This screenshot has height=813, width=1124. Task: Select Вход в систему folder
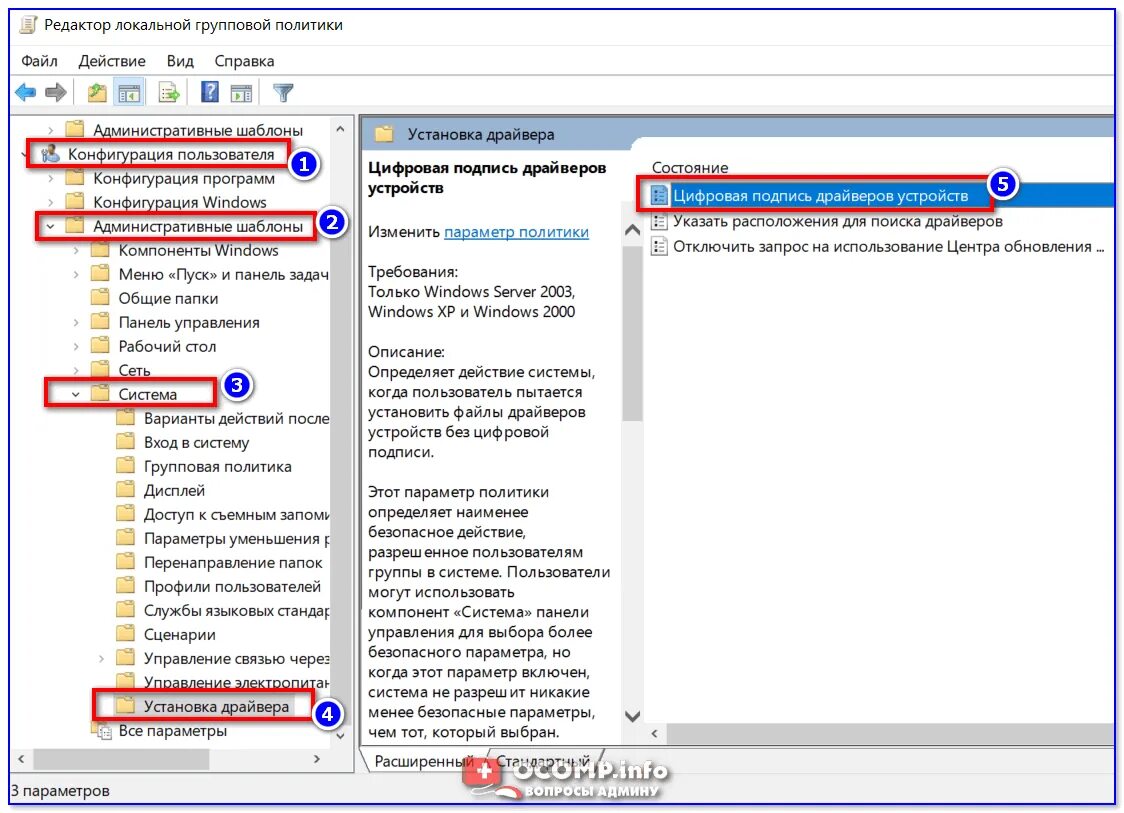tap(196, 443)
